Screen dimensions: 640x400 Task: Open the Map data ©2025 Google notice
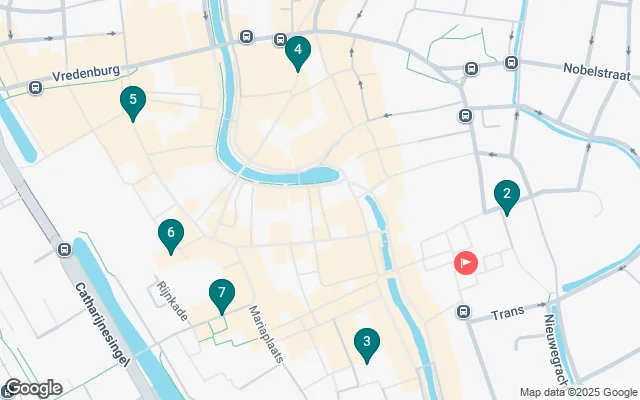pyautogui.click(x=578, y=392)
